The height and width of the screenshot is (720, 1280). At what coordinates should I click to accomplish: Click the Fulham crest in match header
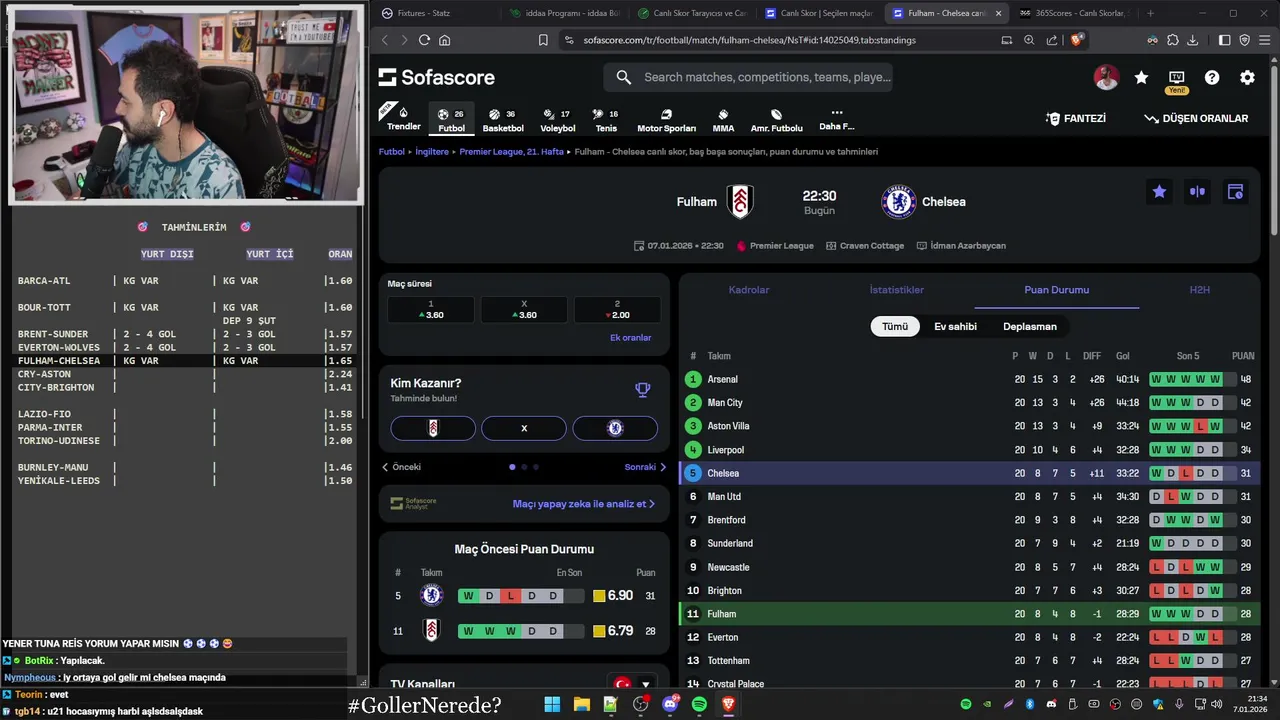(740, 201)
